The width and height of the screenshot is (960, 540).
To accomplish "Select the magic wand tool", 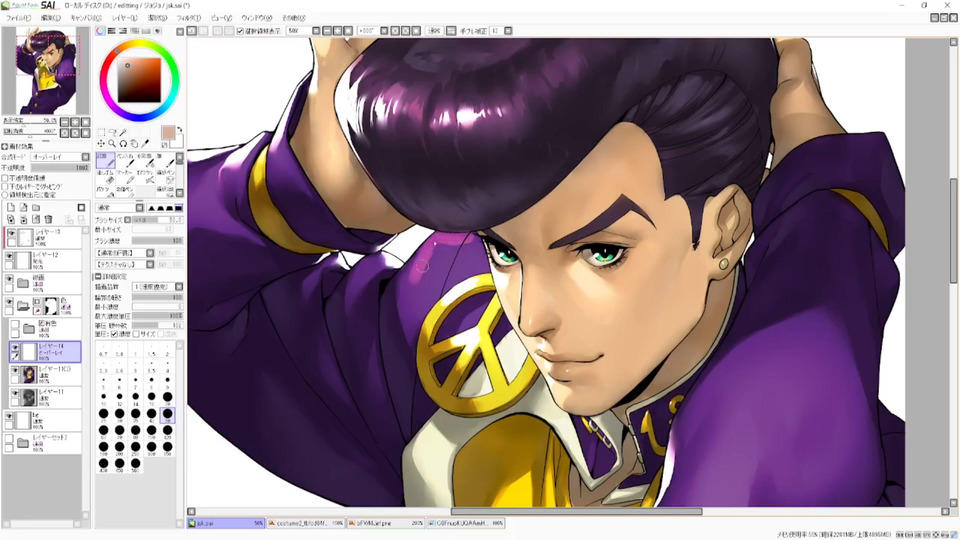I will (x=123, y=132).
